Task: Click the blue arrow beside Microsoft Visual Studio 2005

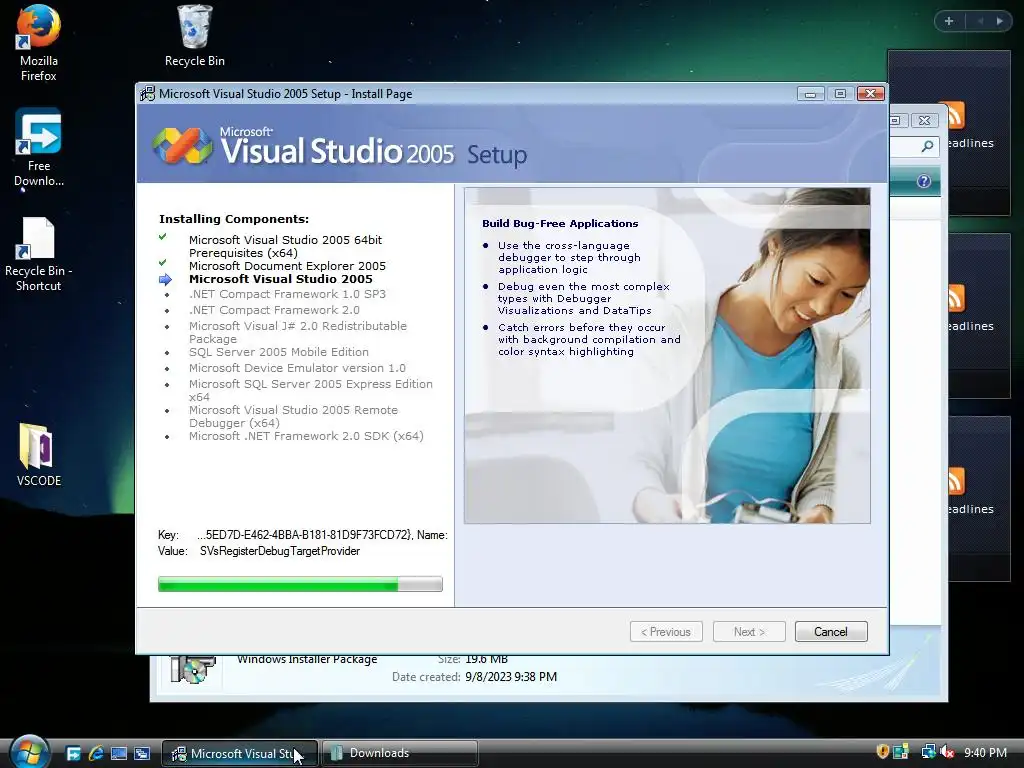Action: 165,280
